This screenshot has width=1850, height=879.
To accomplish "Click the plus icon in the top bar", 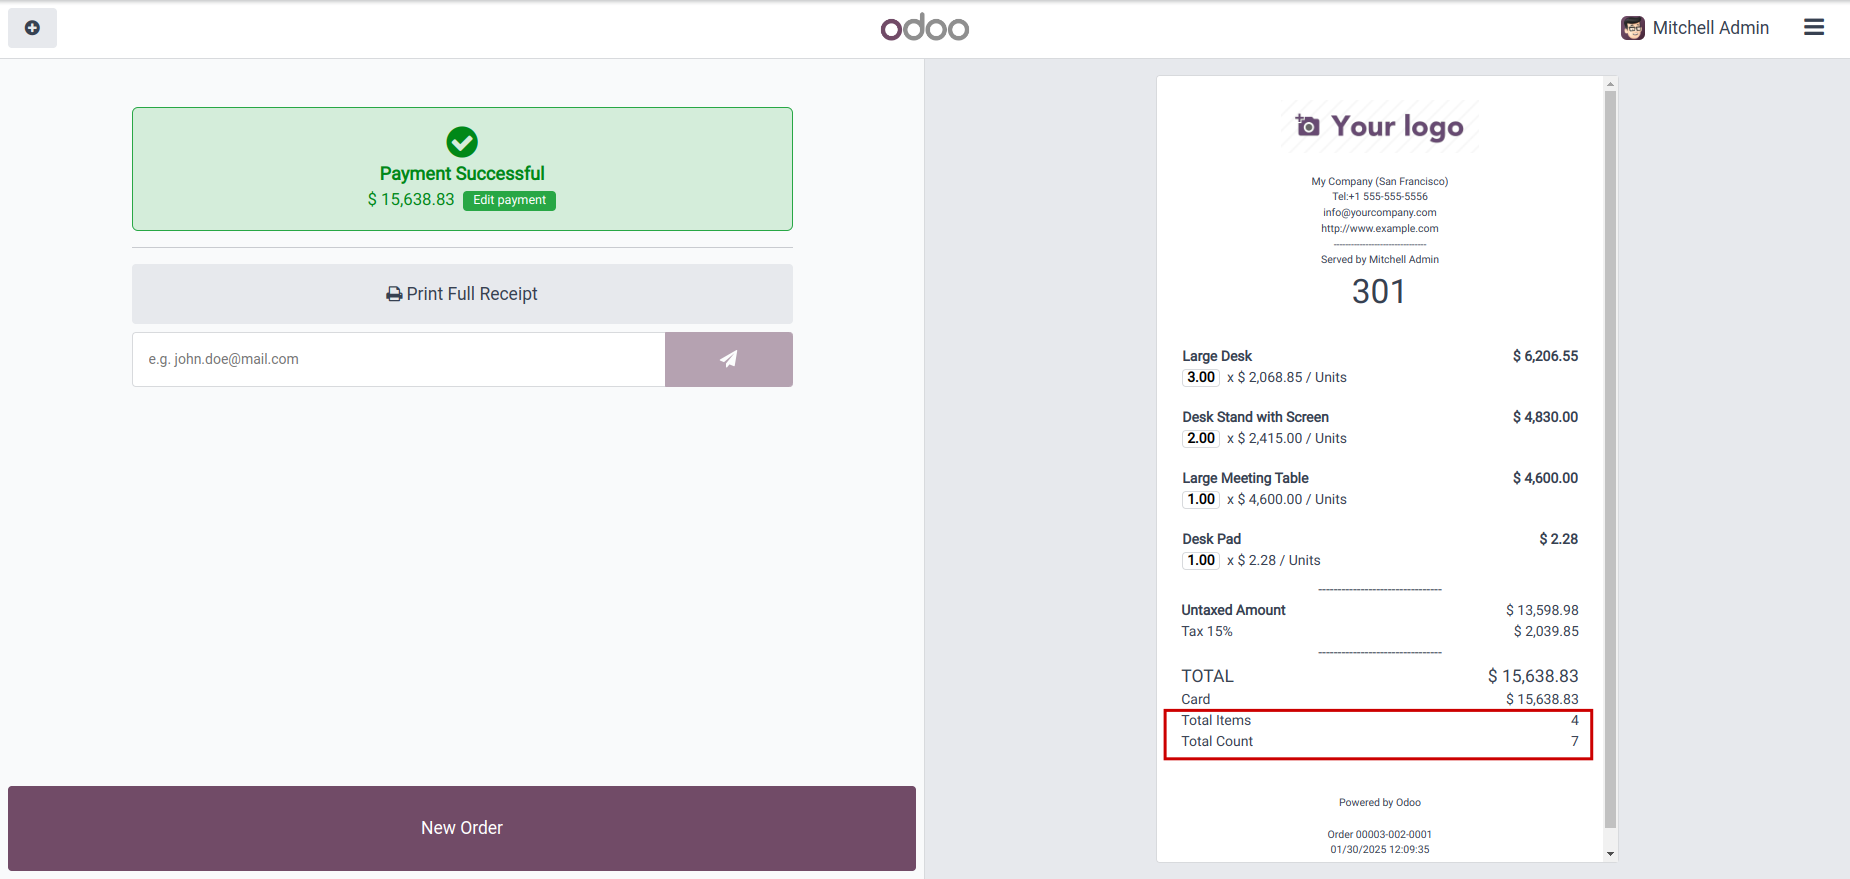I will (32, 28).
